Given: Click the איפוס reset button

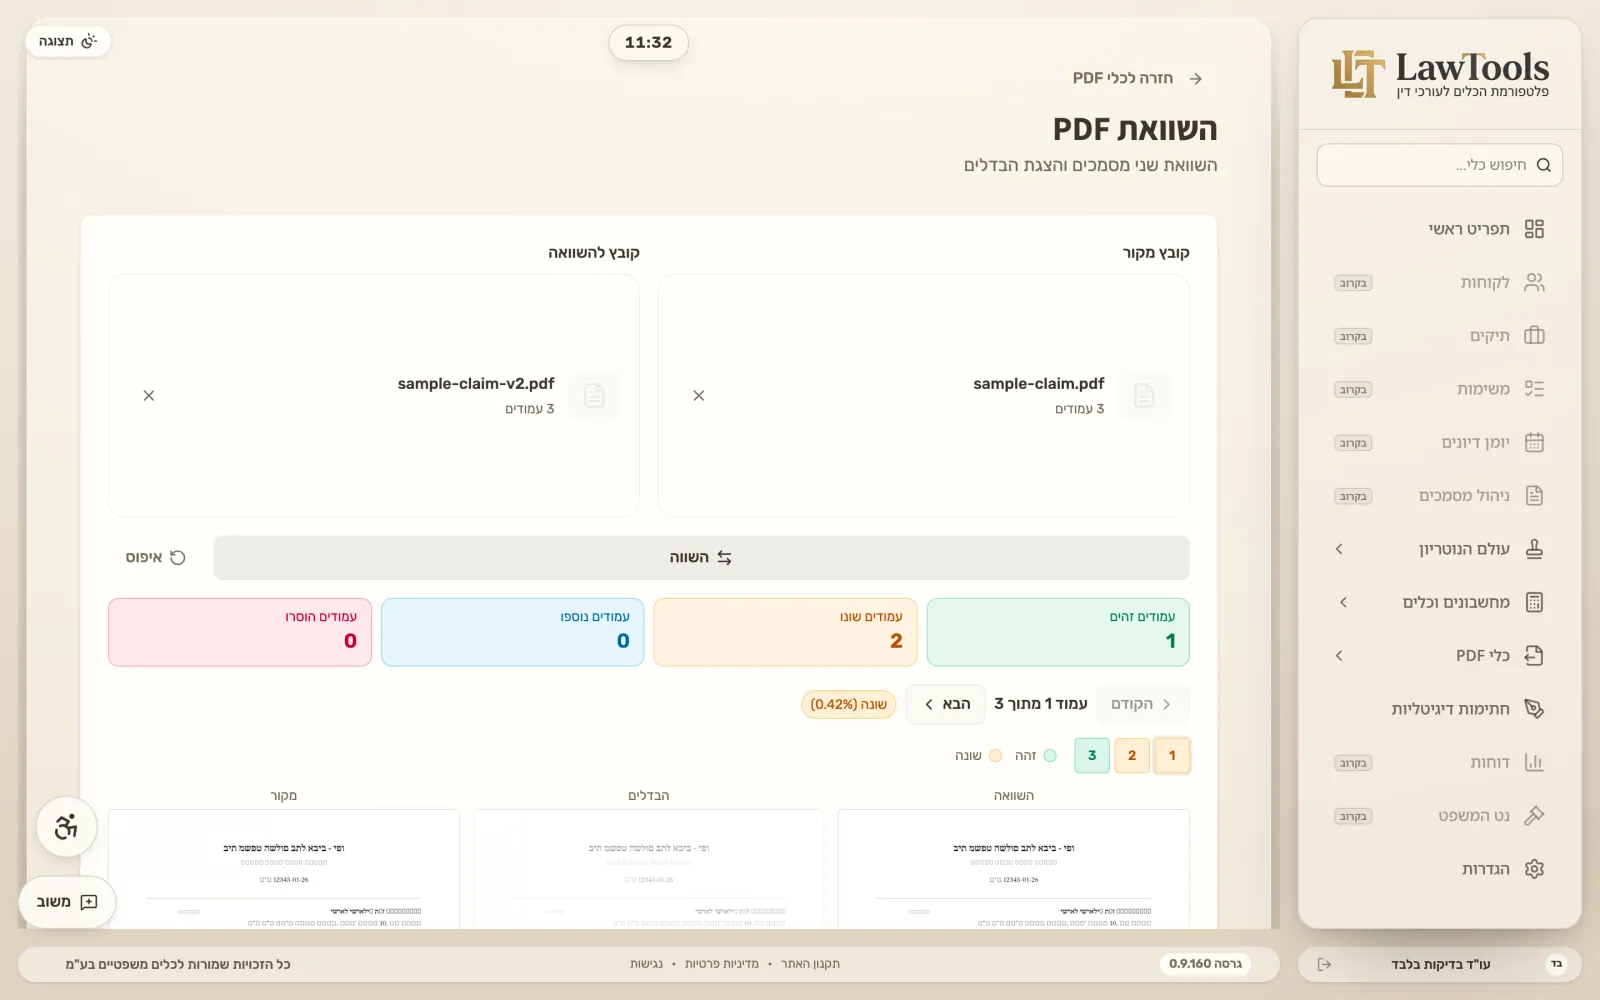Looking at the screenshot, I should tap(155, 557).
